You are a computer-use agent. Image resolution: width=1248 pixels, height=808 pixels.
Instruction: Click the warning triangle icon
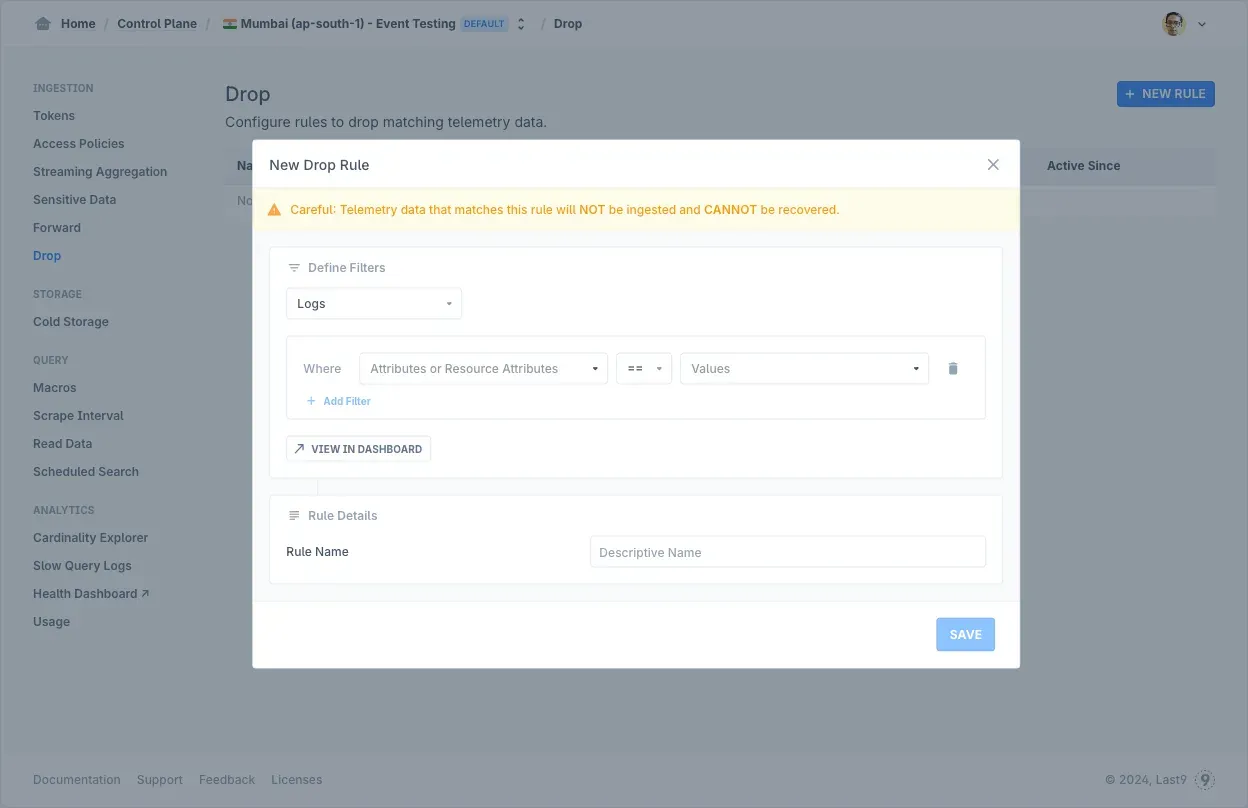click(x=274, y=210)
